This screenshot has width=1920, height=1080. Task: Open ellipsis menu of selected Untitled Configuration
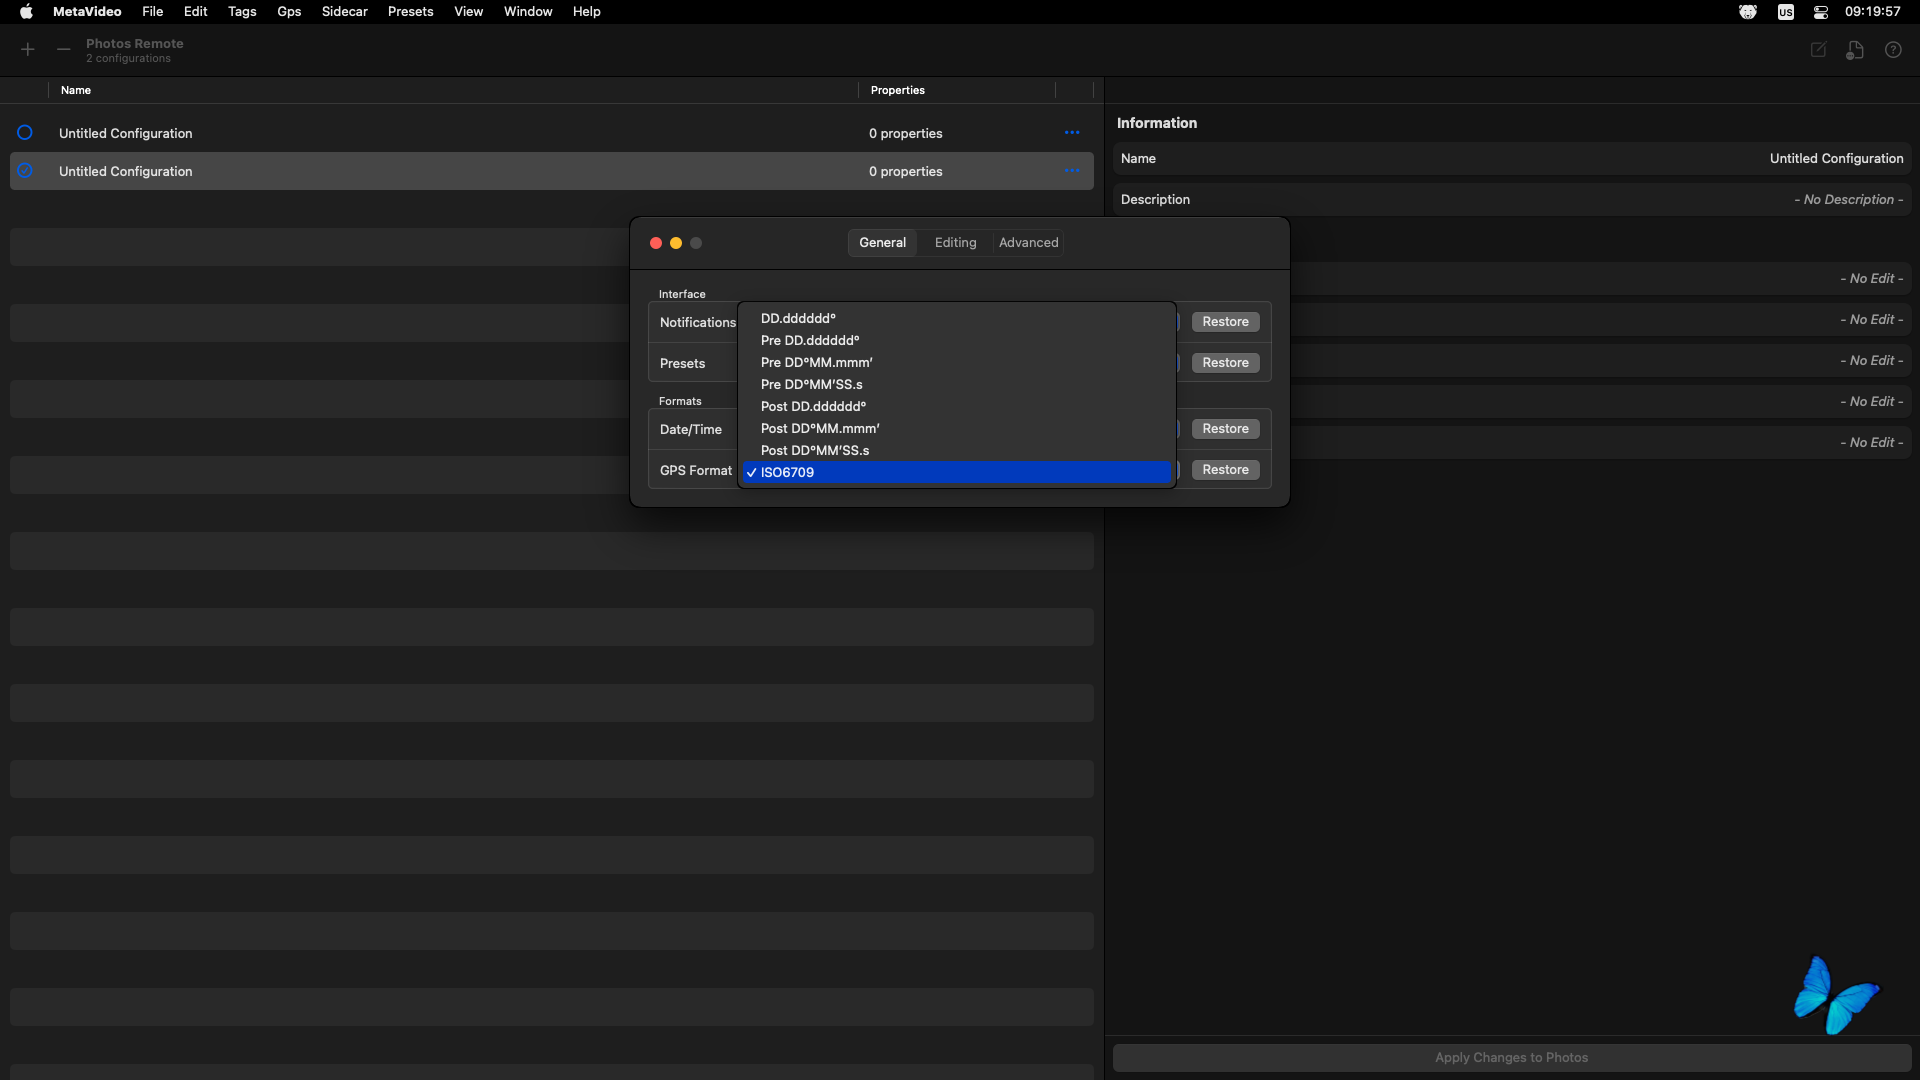click(1072, 171)
